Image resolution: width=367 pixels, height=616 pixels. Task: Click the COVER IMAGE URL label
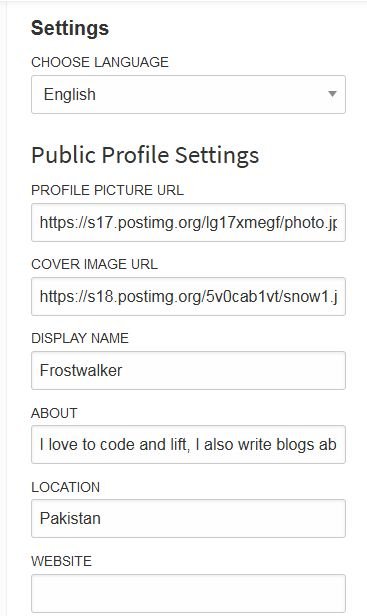94,264
